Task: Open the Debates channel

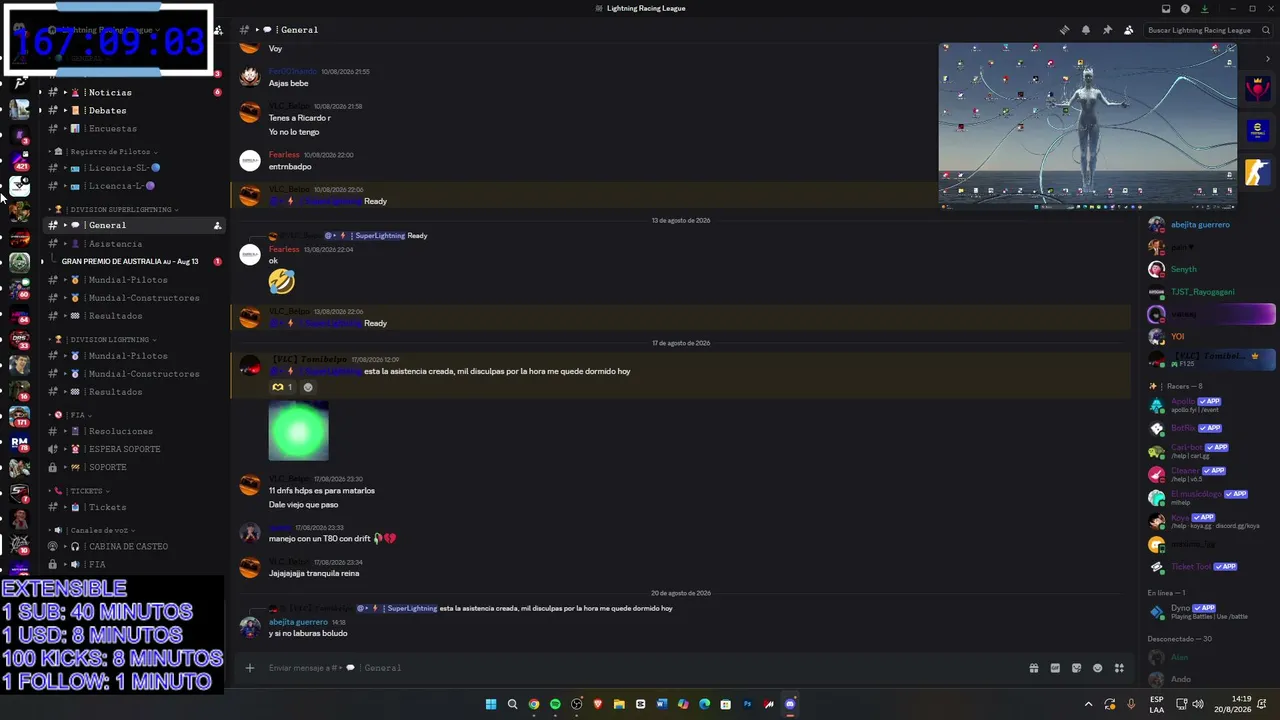Action: (x=135, y=110)
